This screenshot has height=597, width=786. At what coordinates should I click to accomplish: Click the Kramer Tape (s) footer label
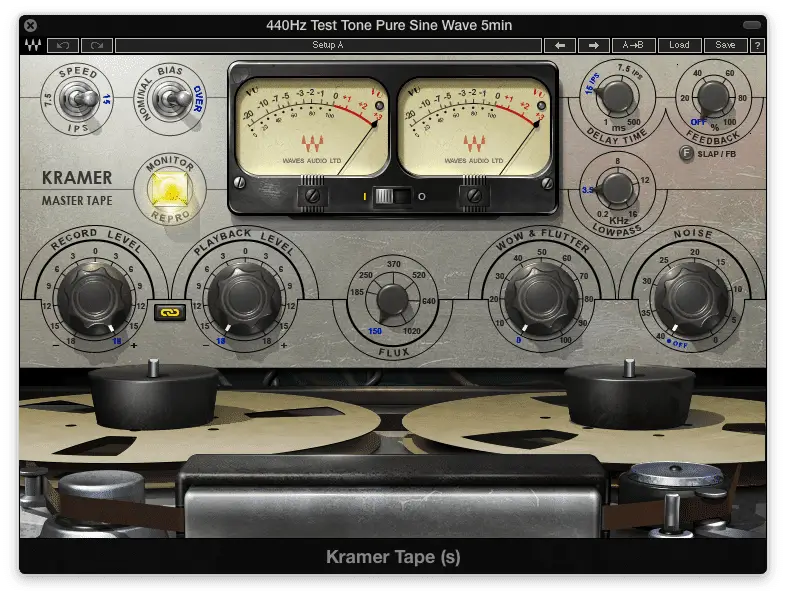point(393,556)
